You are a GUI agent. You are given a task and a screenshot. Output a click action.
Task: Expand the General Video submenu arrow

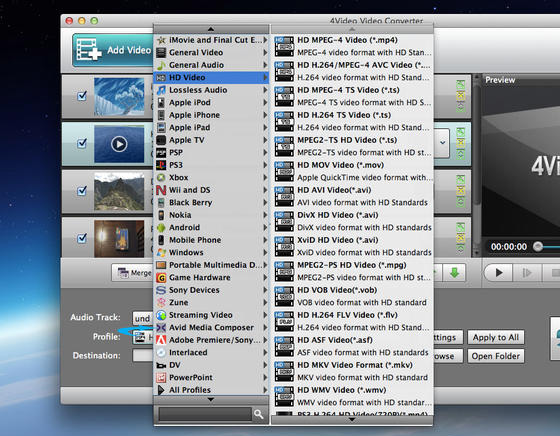click(x=265, y=52)
